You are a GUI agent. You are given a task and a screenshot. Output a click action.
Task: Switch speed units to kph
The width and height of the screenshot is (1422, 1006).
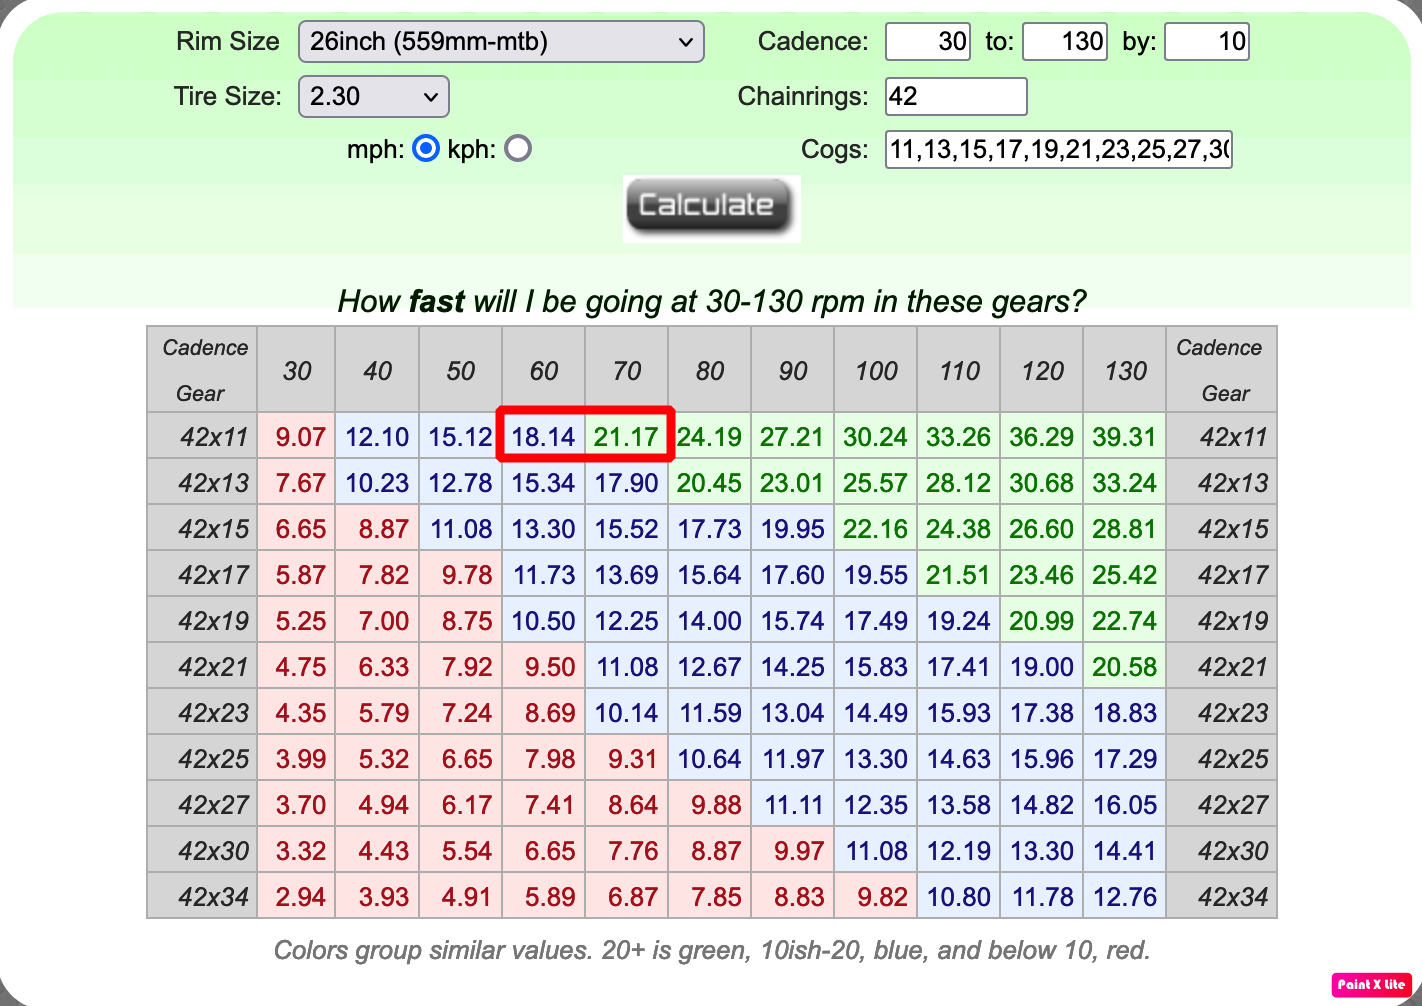518,148
